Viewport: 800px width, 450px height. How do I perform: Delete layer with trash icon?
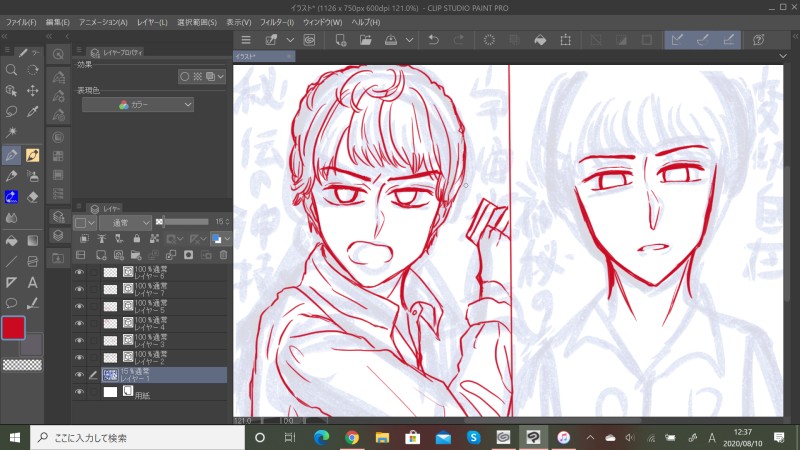[x=223, y=255]
